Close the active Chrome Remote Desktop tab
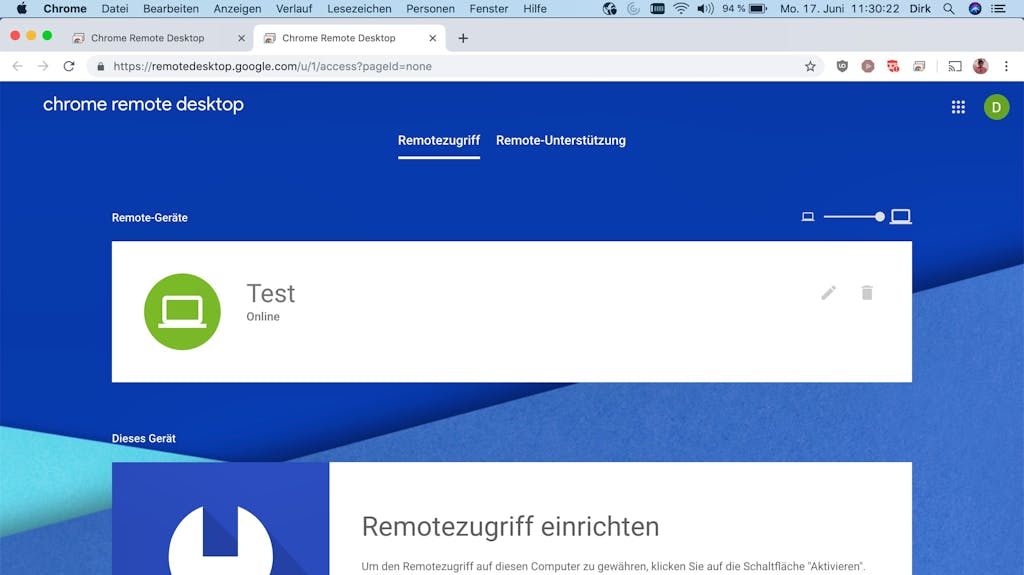The image size is (1024, 575). coord(432,38)
